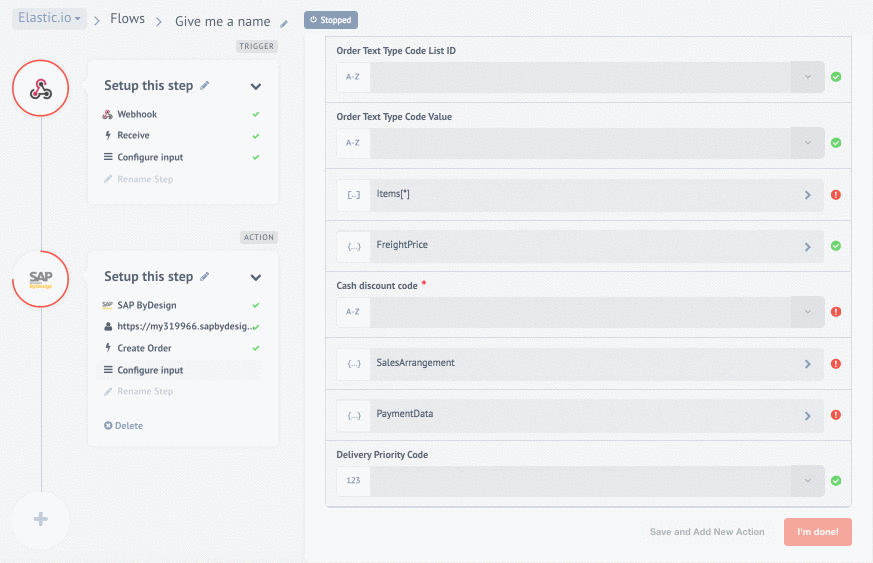
Task: Expand the PaymentData row arrow
Action: [808, 415]
